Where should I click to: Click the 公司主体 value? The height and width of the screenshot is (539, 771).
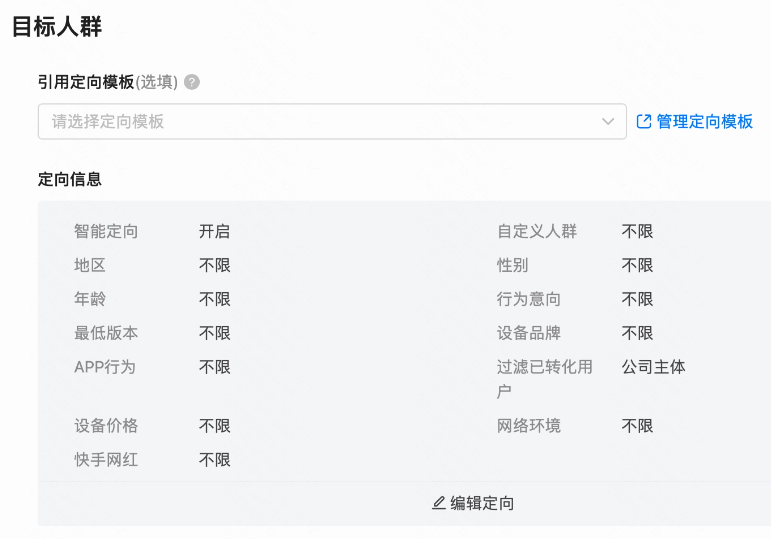pos(653,367)
